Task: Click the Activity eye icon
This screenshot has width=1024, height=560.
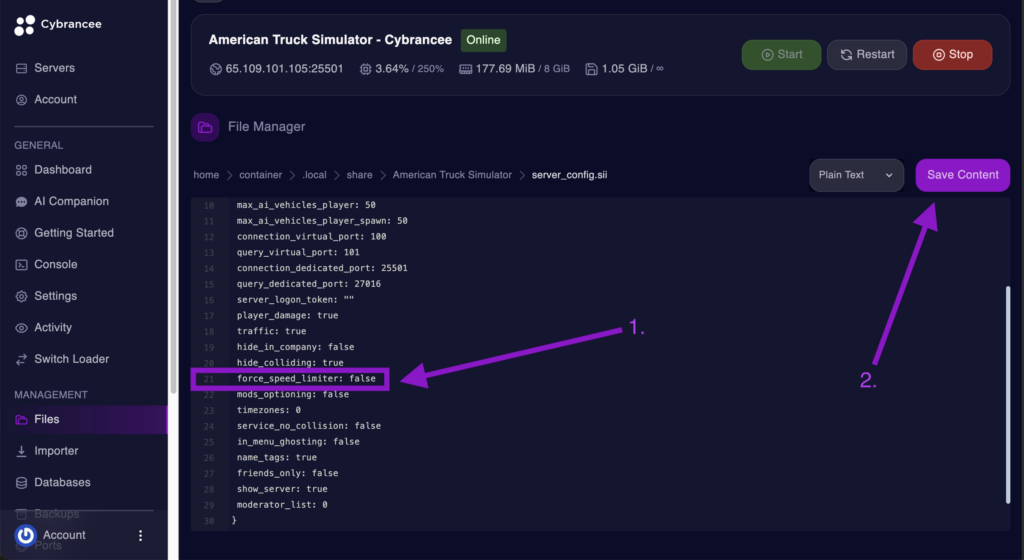Action: coord(21,328)
